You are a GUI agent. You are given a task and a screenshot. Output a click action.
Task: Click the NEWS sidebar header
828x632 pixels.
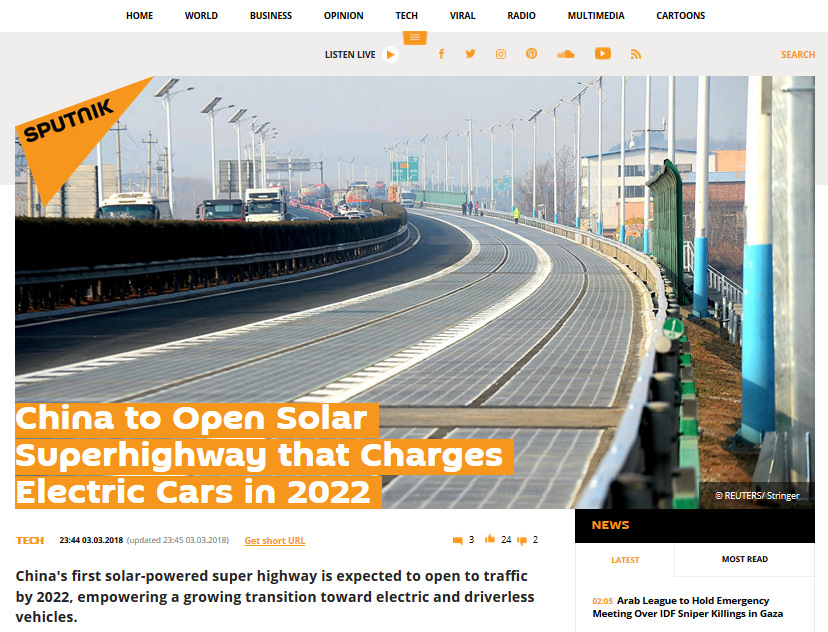coord(610,525)
